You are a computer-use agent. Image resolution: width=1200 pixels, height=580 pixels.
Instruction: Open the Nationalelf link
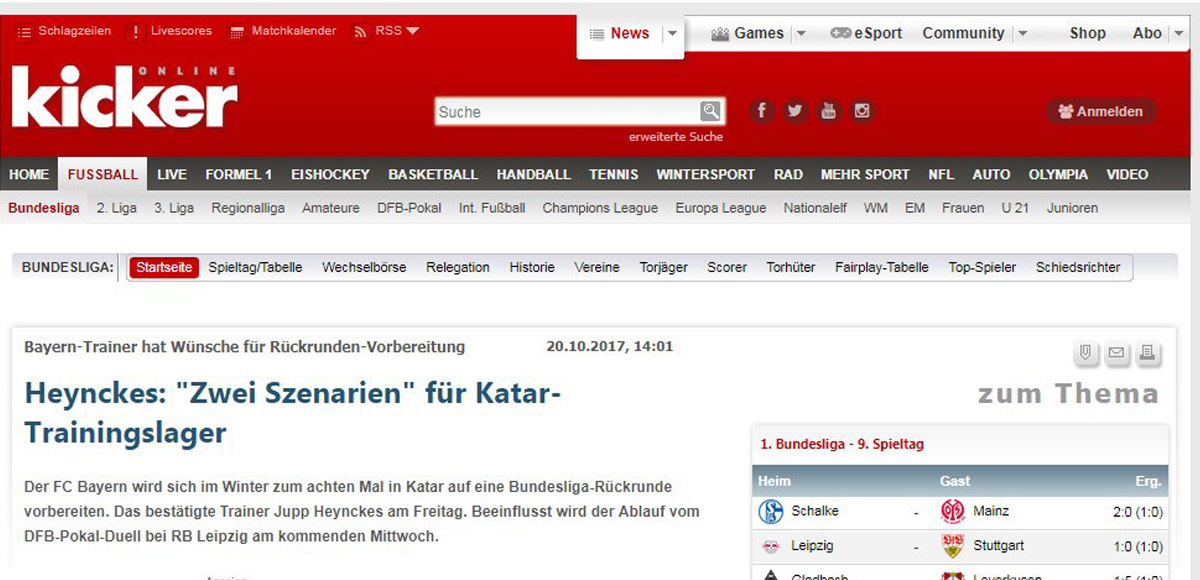click(x=815, y=208)
